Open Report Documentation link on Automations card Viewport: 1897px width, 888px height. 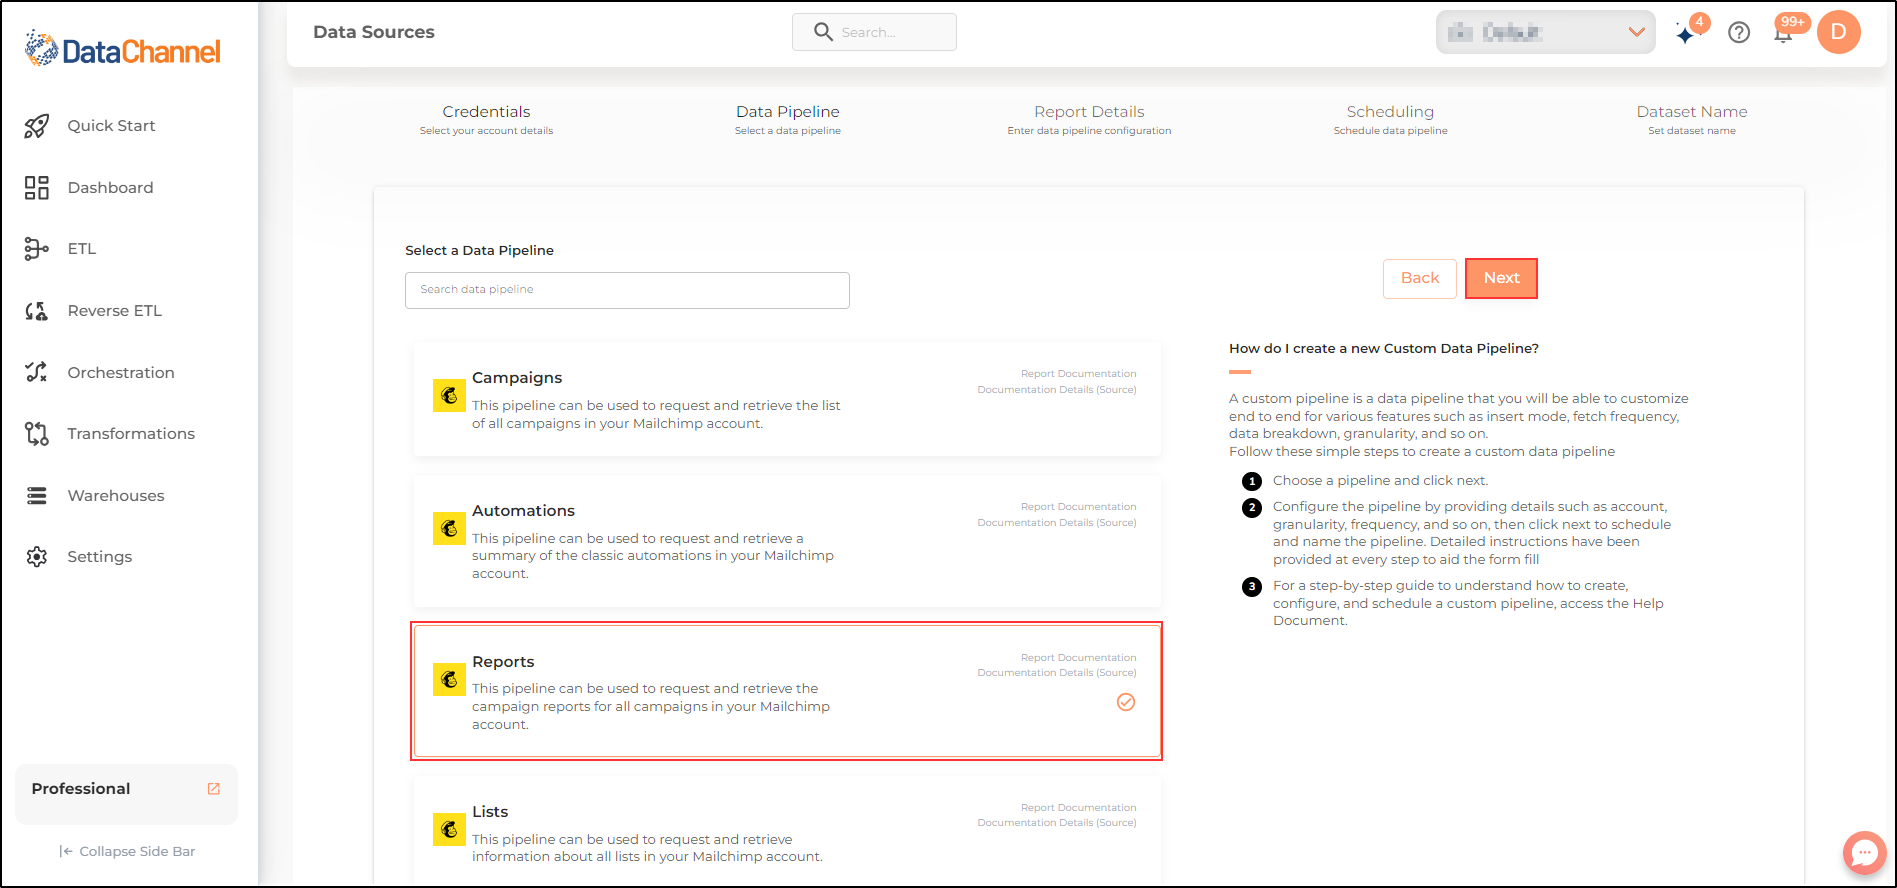point(1078,507)
